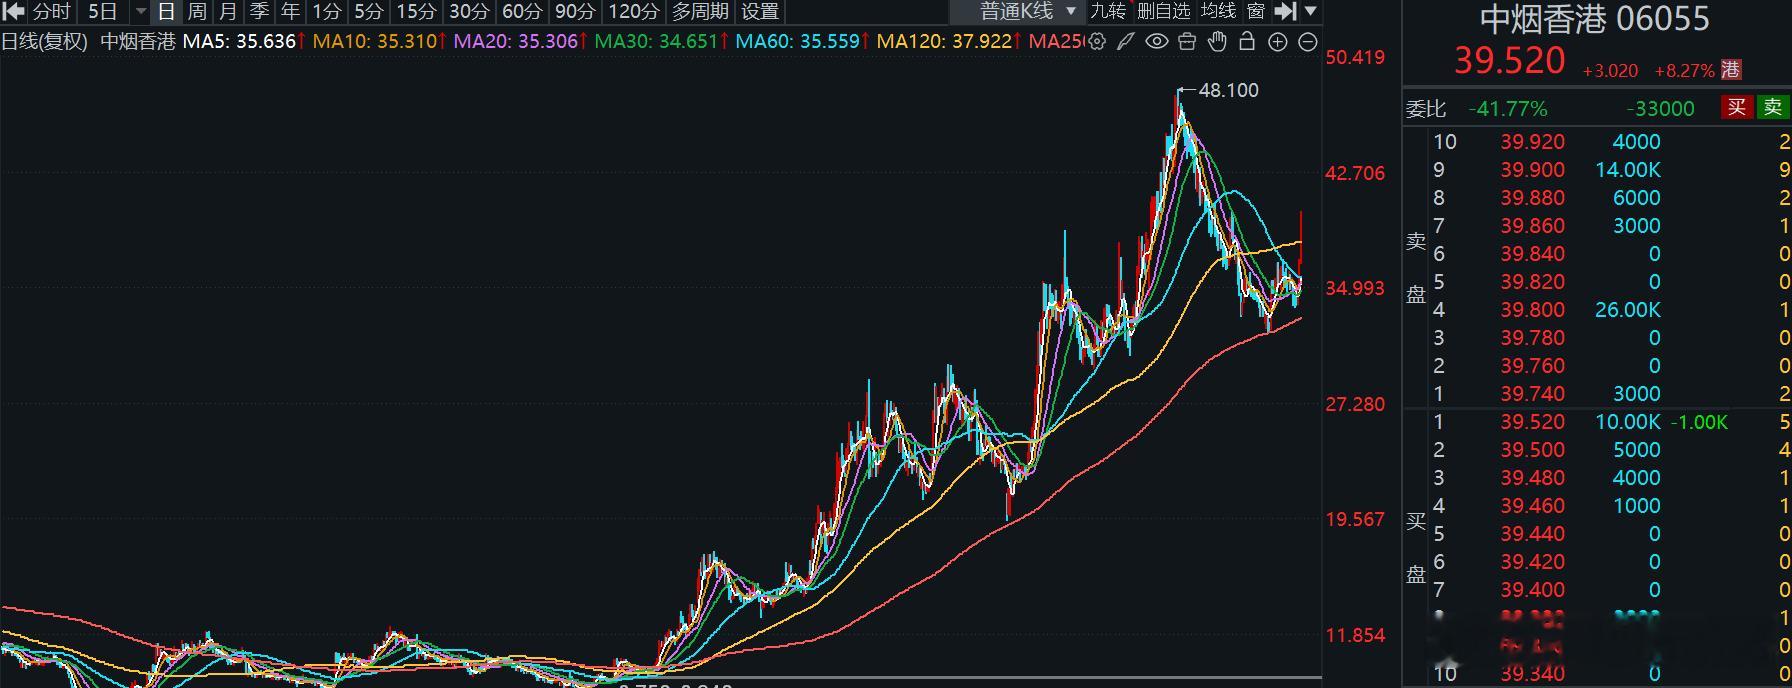1792x688 pixels.
Task: Click buy level 2 price 39.500
Action: coord(1532,450)
